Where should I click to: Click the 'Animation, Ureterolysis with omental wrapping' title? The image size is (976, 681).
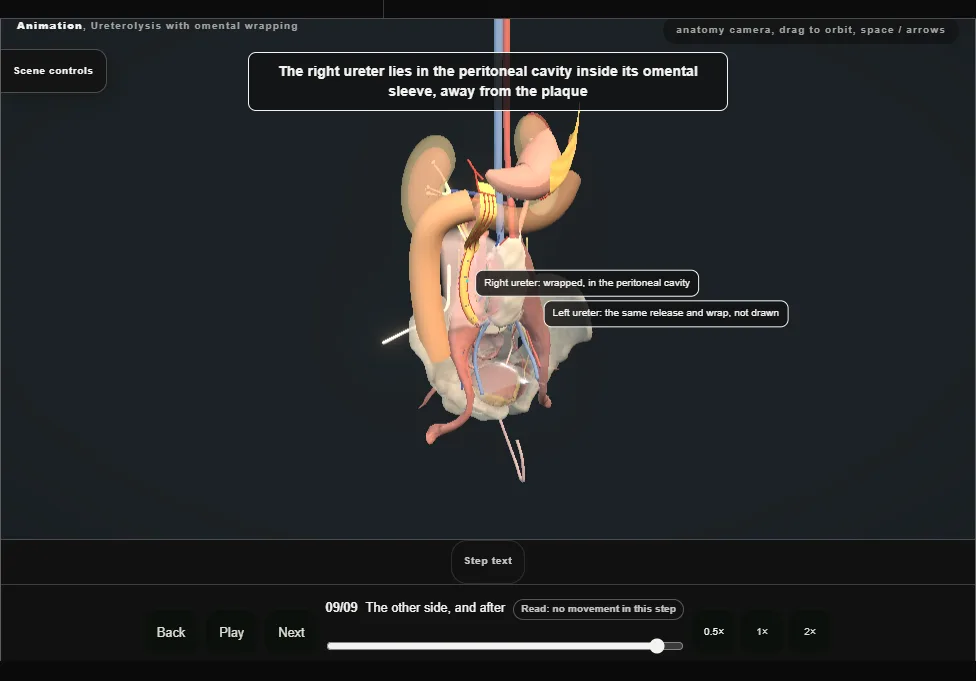coord(157,26)
